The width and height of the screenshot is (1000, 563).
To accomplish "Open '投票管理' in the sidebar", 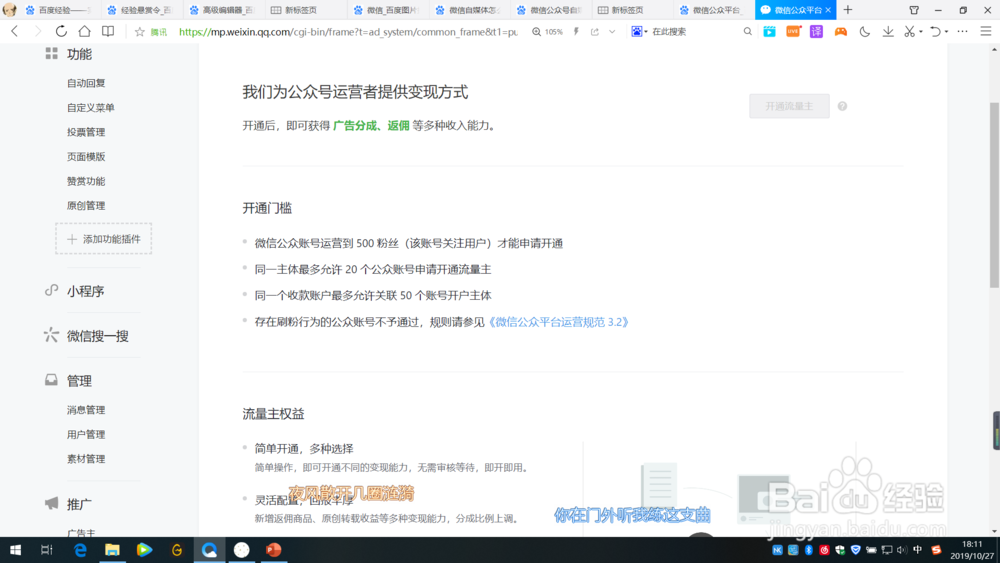I will tap(86, 132).
